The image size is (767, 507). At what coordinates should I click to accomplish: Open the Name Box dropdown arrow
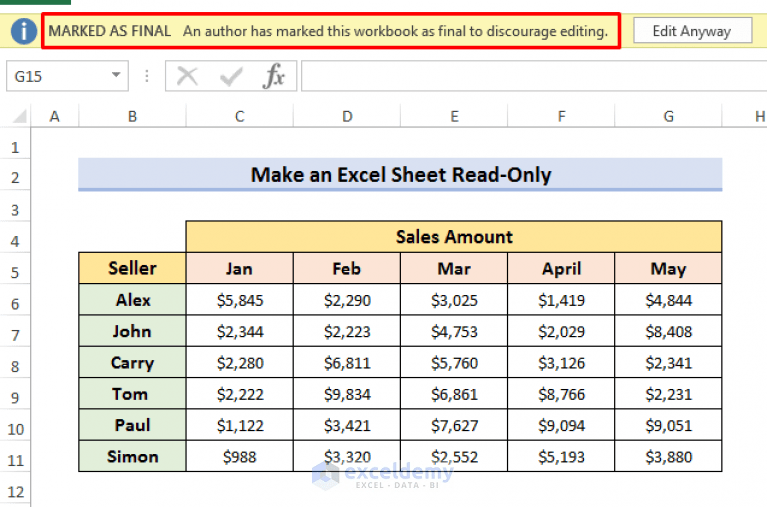coord(116,75)
